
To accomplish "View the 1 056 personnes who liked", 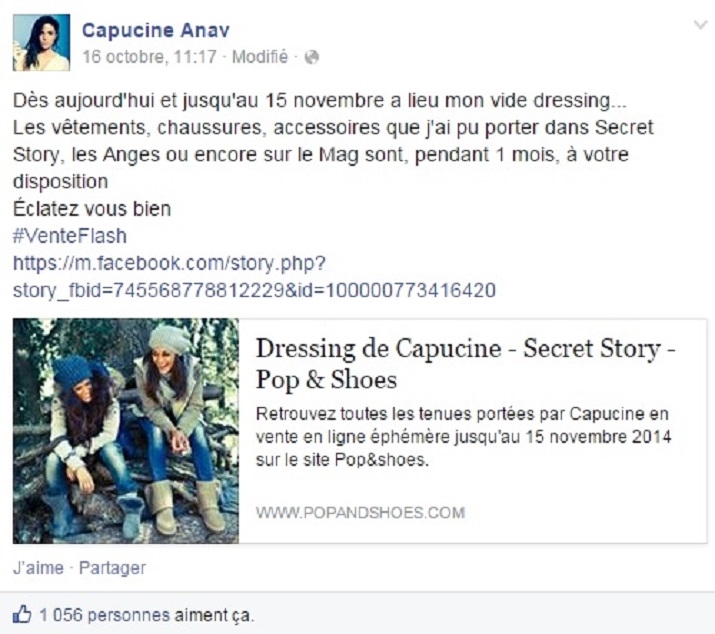I will [x=104, y=615].
